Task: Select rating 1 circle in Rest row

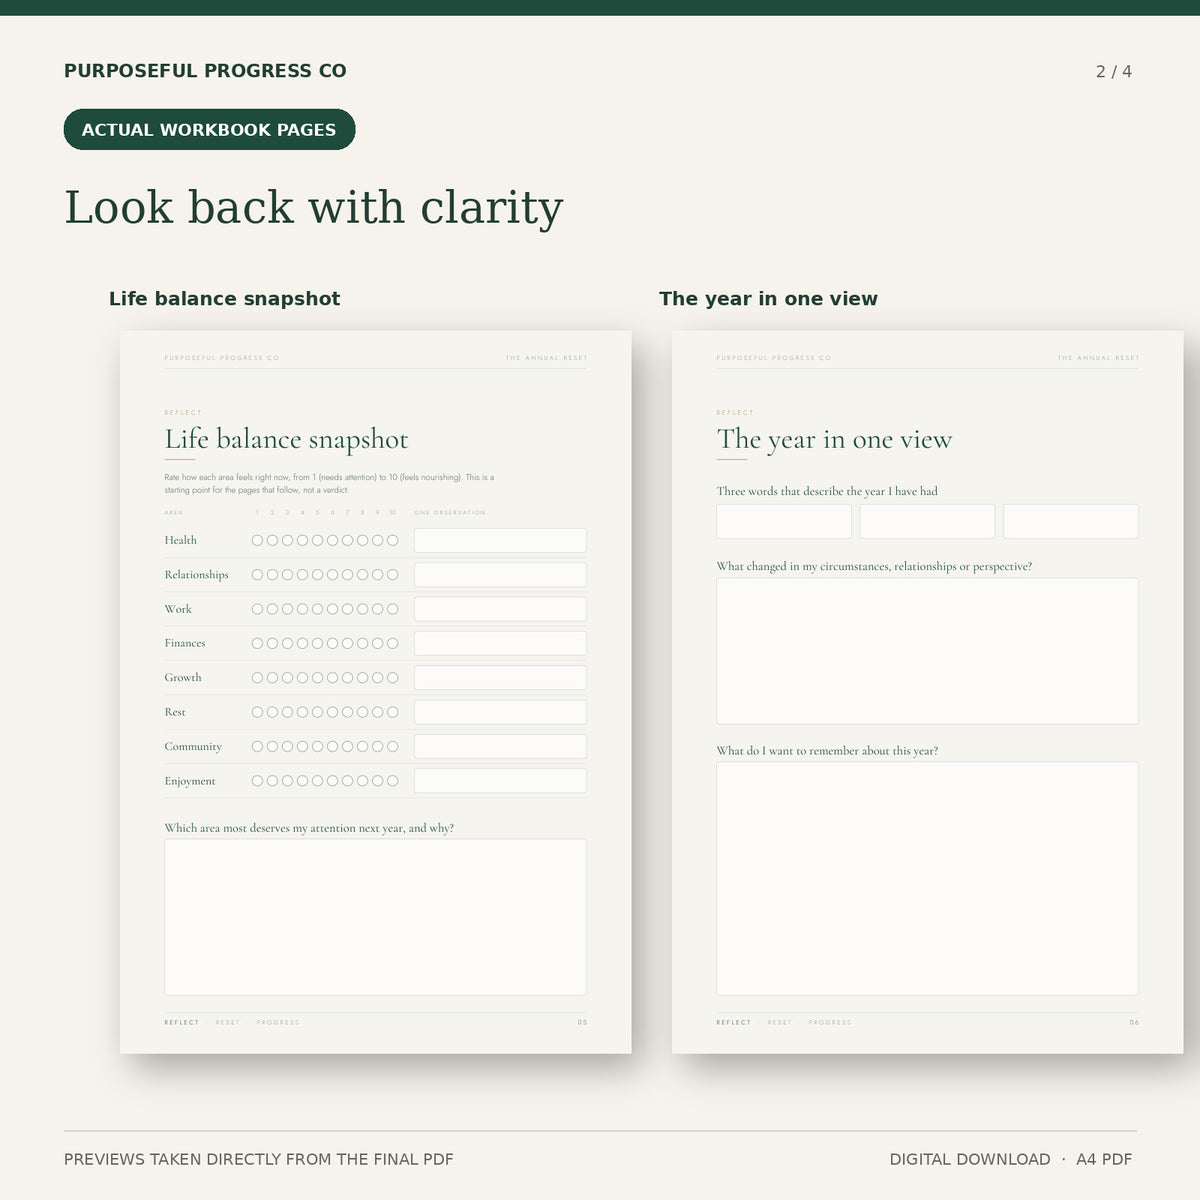Action: click(257, 712)
